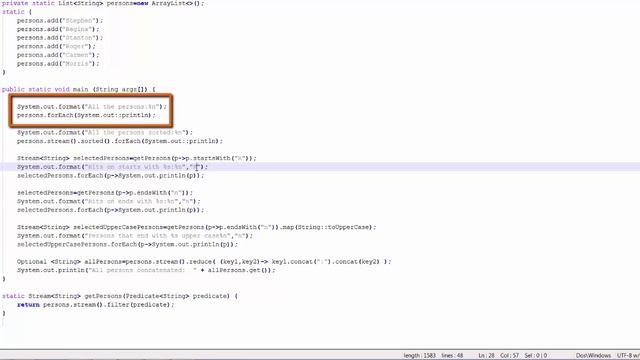Click the persons.add("Stephen") line

pyautogui.click(x=60, y=20)
